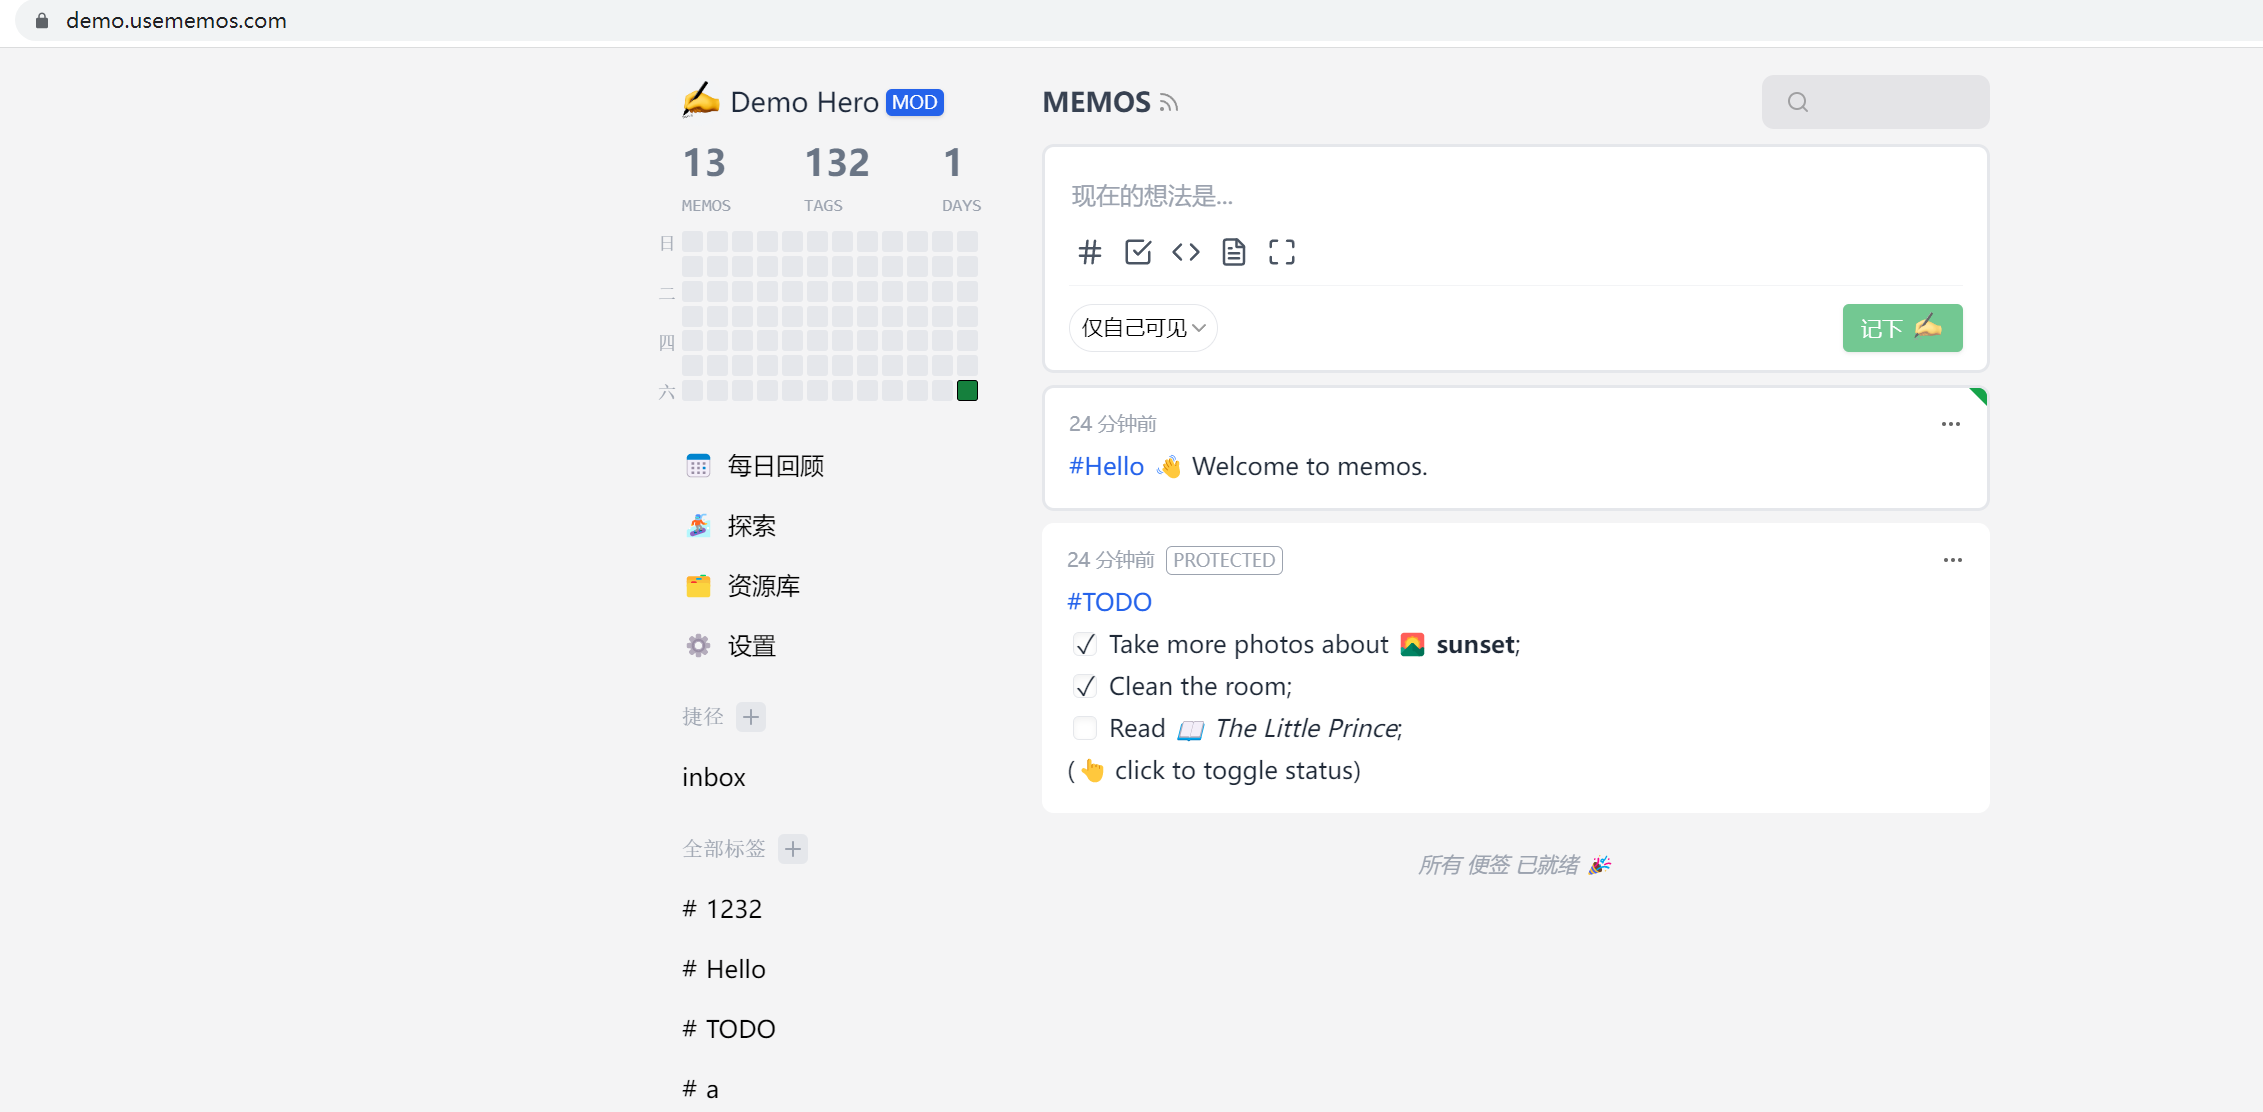This screenshot has width=2263, height=1112.
Task: Select the #TODO tag in the tag list
Action: [728, 1028]
